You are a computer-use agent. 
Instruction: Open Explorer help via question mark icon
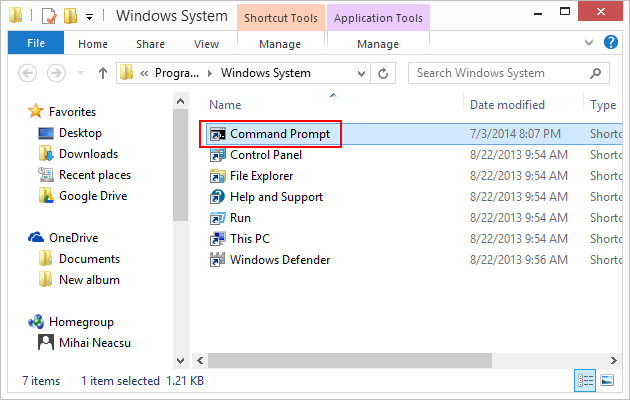pyautogui.click(x=613, y=44)
